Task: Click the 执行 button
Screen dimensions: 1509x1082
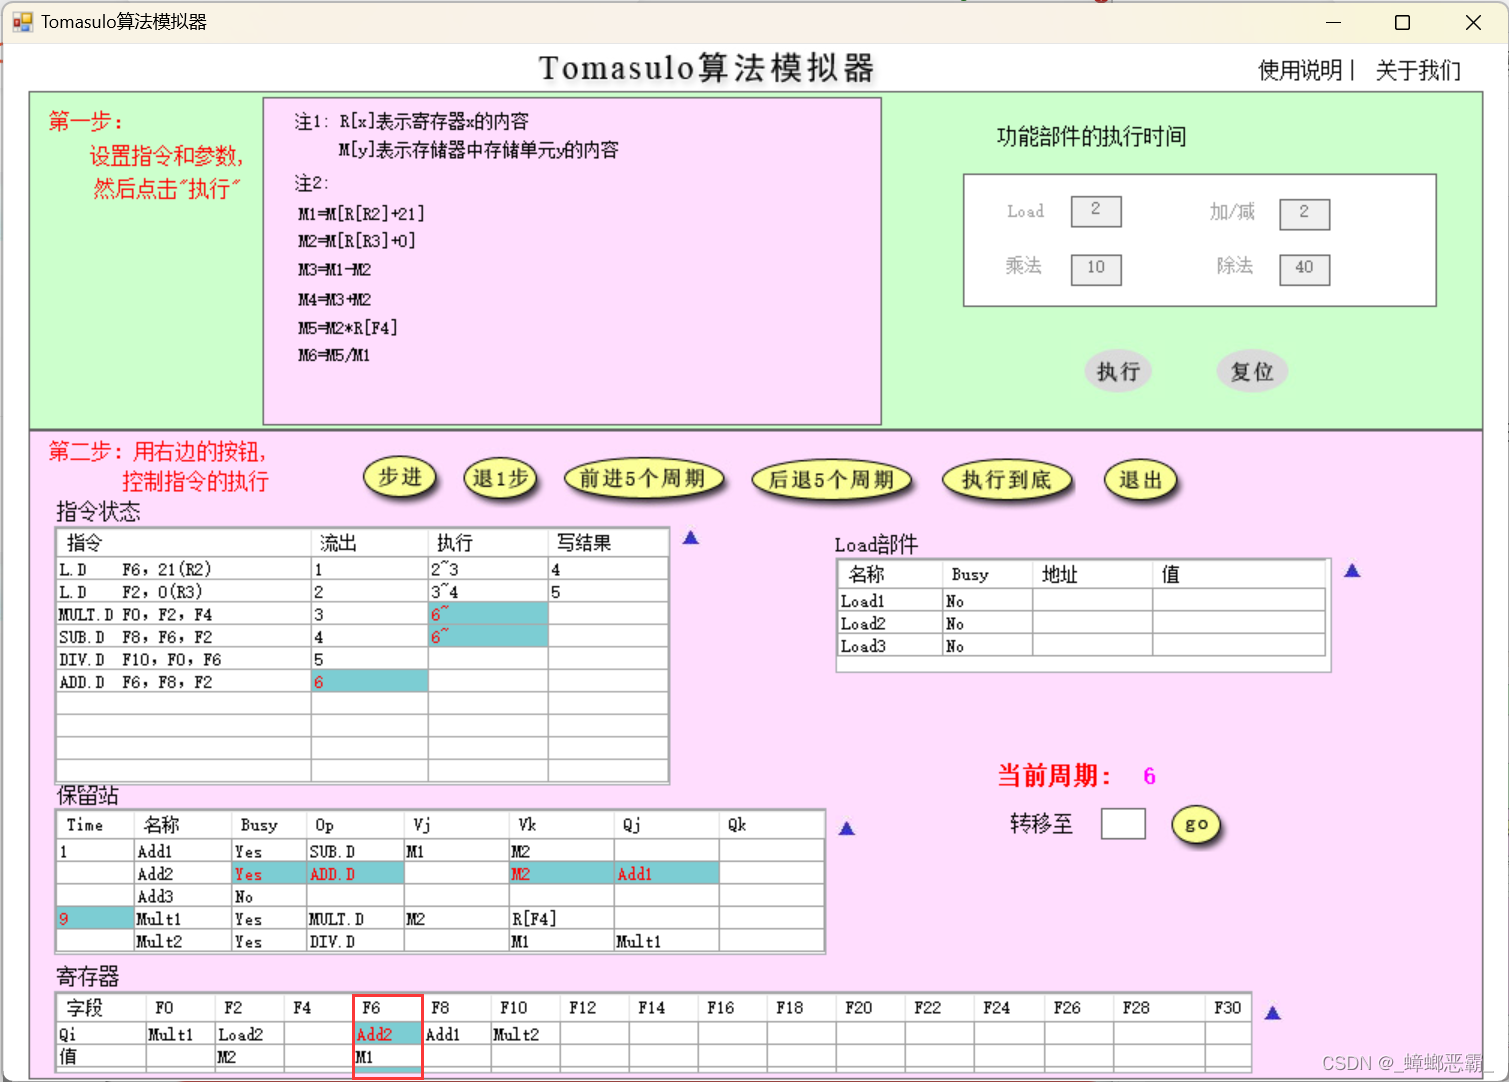Action: click(x=1118, y=372)
